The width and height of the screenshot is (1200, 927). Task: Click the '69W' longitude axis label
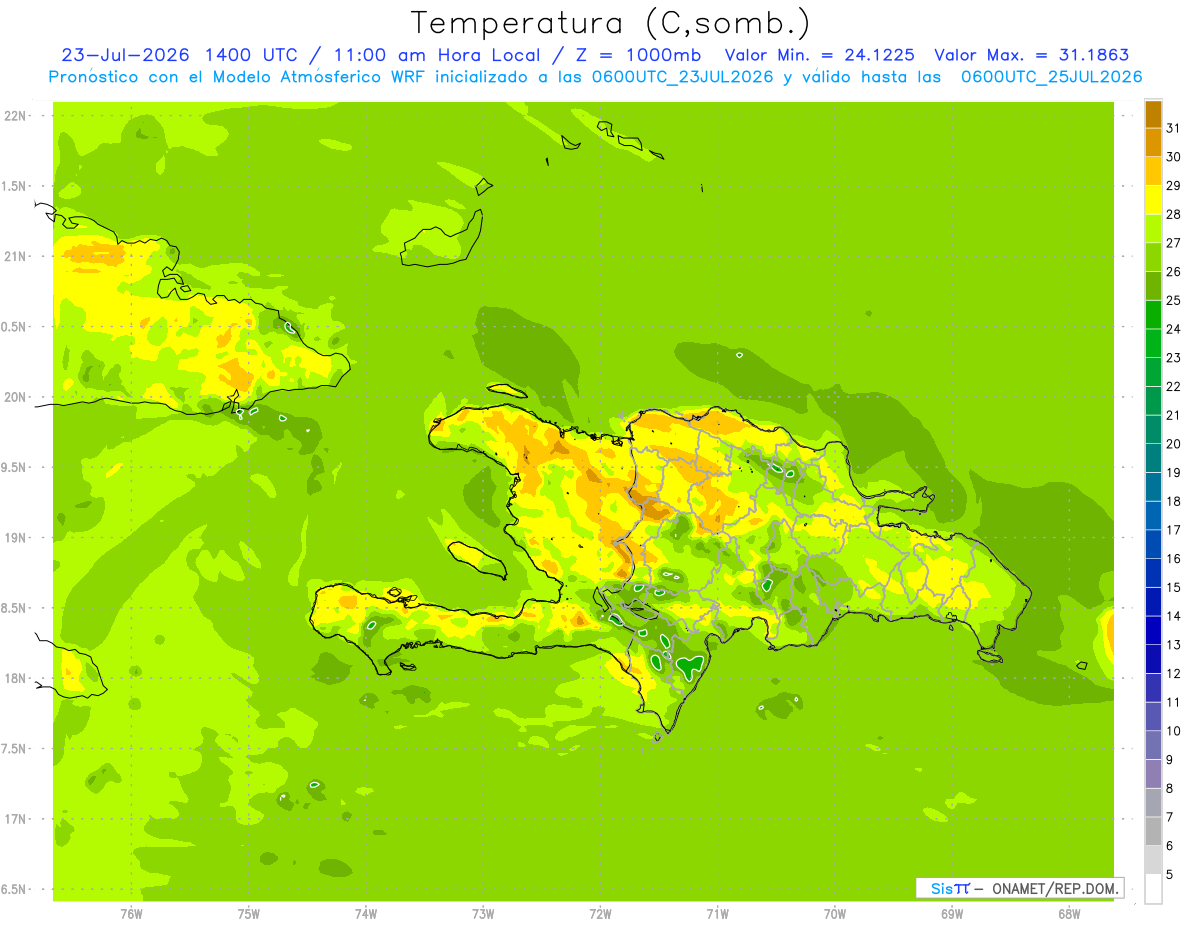point(951,913)
